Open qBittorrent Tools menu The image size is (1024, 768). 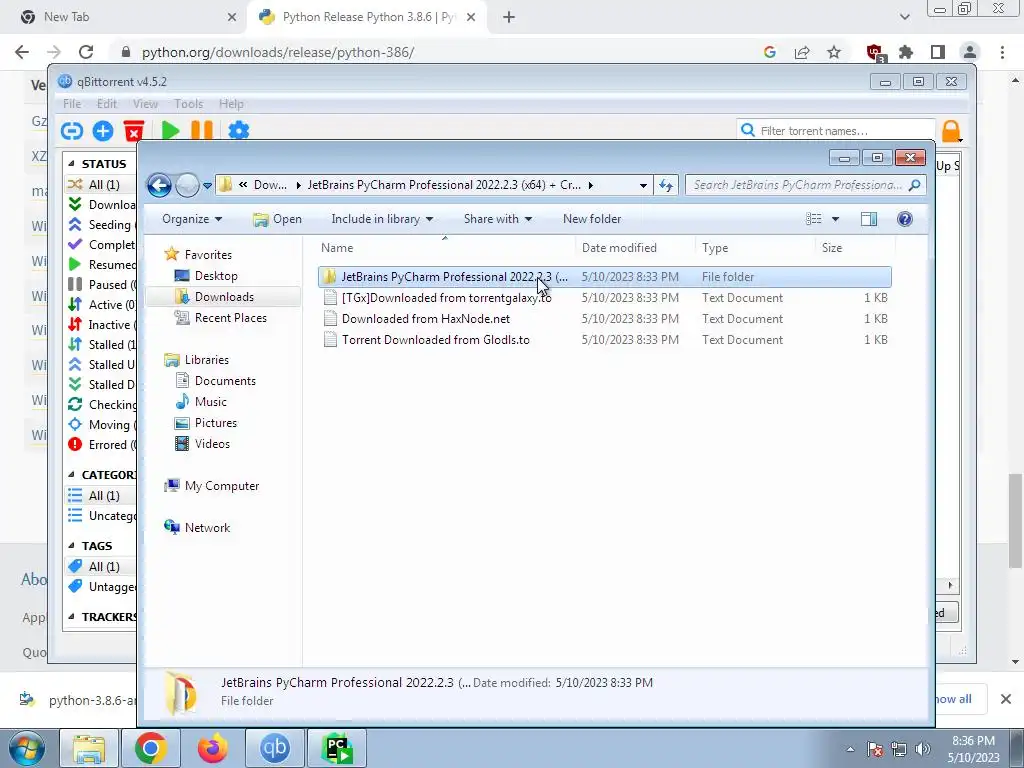[188, 104]
